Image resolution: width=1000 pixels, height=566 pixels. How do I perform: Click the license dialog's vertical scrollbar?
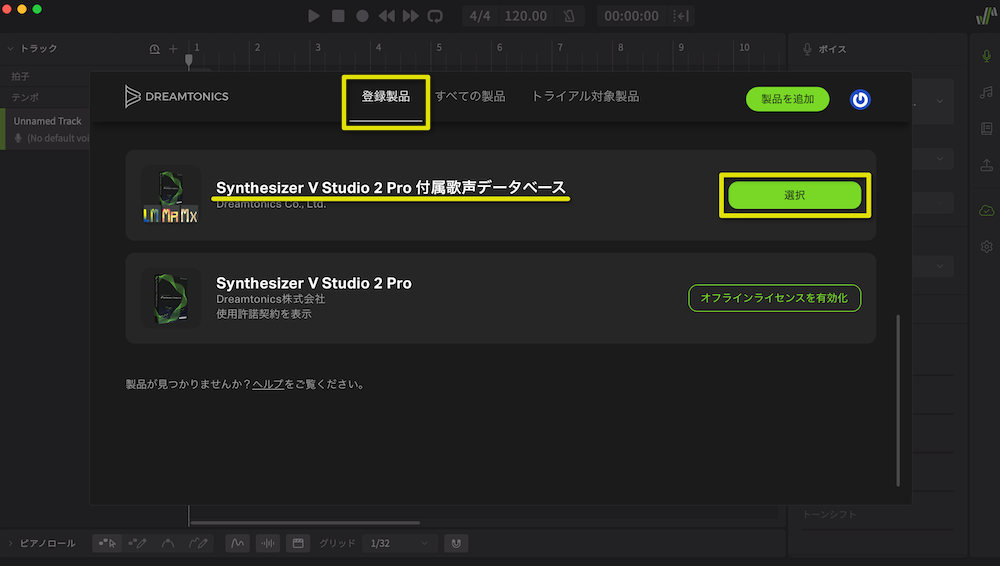pyautogui.click(x=898, y=400)
